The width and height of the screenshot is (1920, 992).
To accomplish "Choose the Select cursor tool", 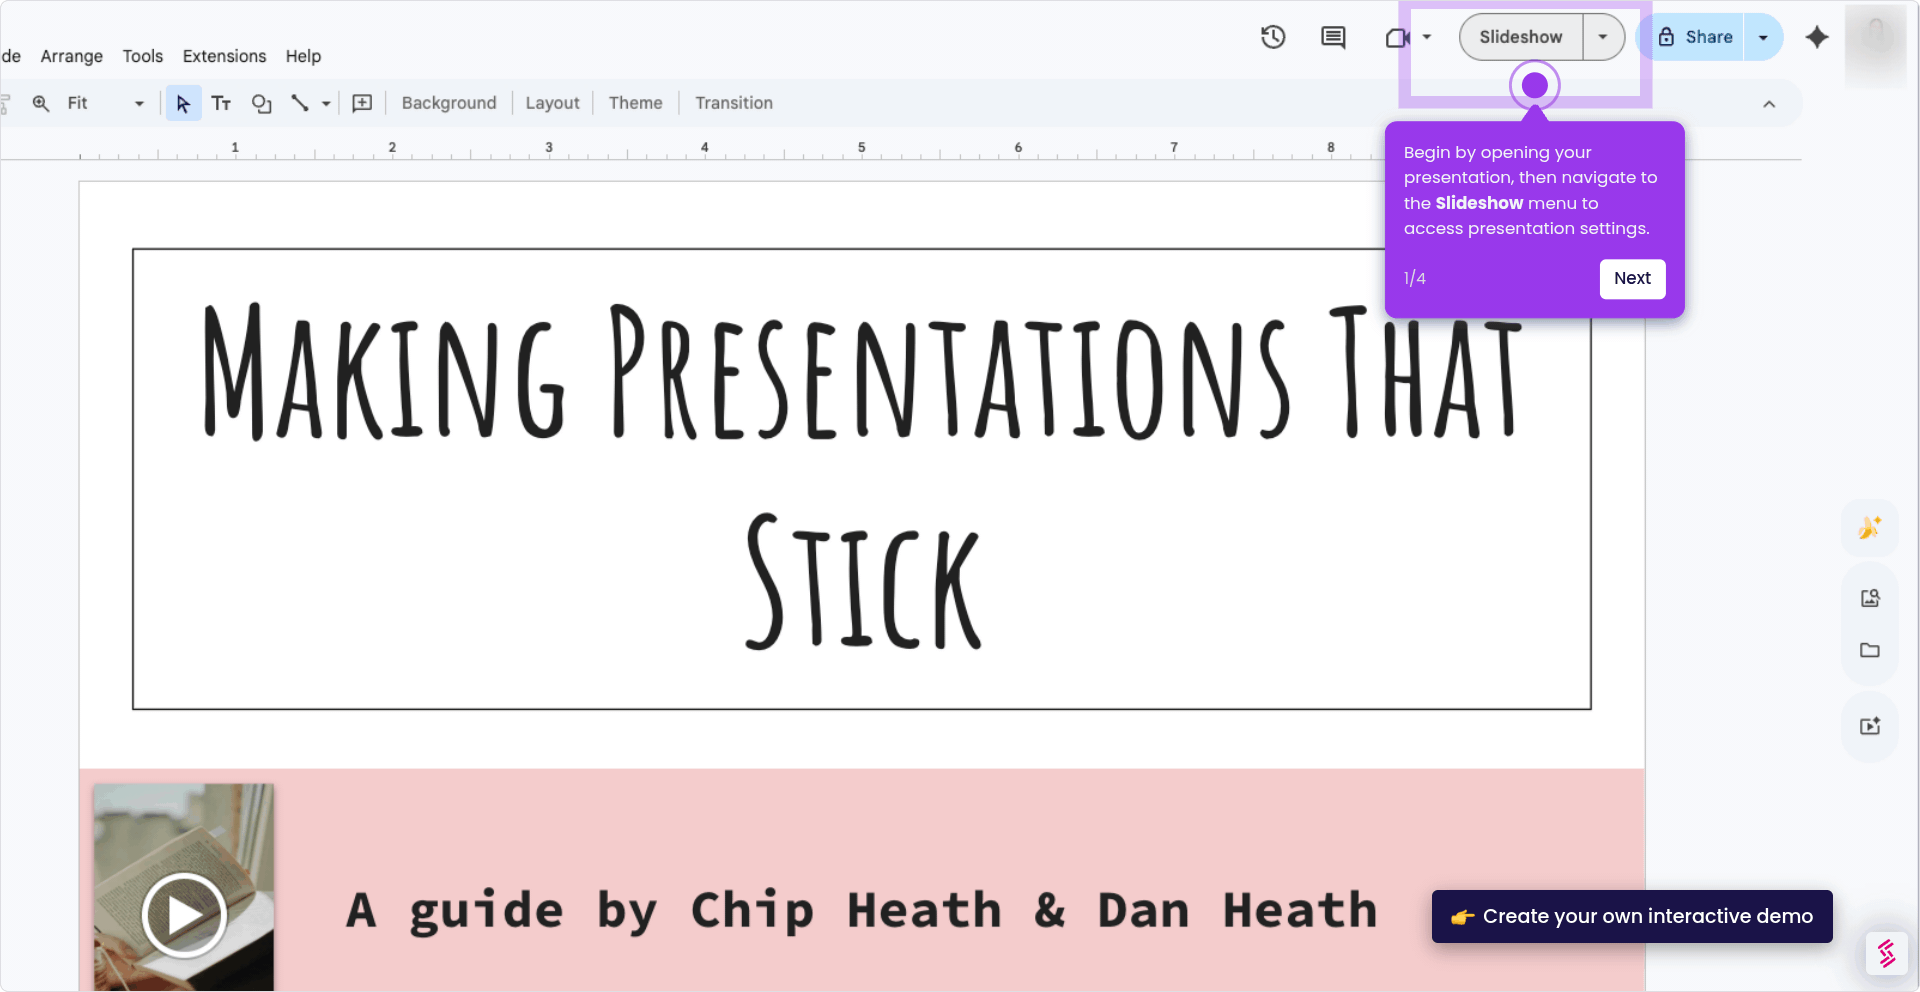I will tap(183, 103).
